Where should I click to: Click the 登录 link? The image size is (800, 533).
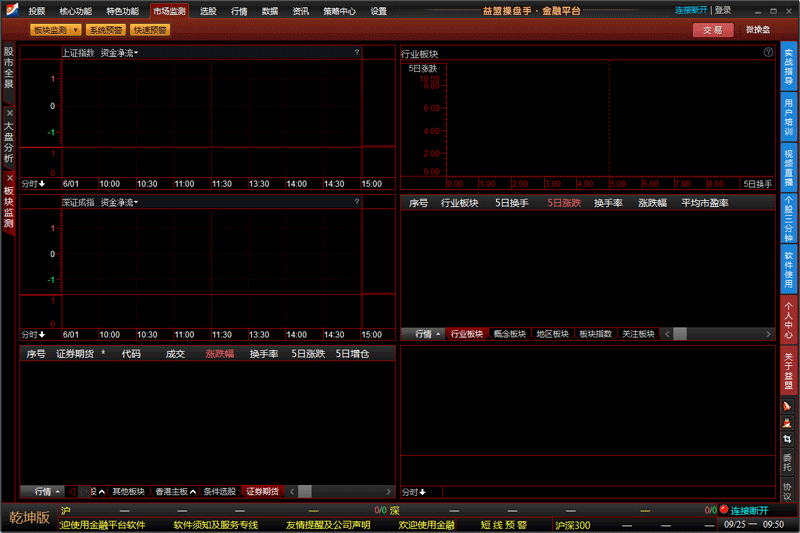[x=723, y=10]
